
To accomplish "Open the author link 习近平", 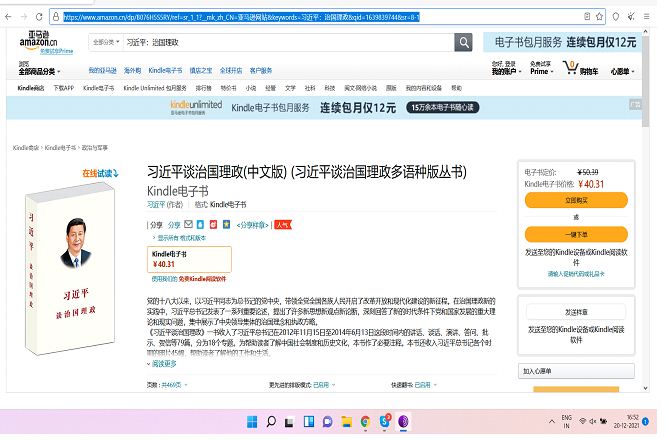I will tap(156, 204).
